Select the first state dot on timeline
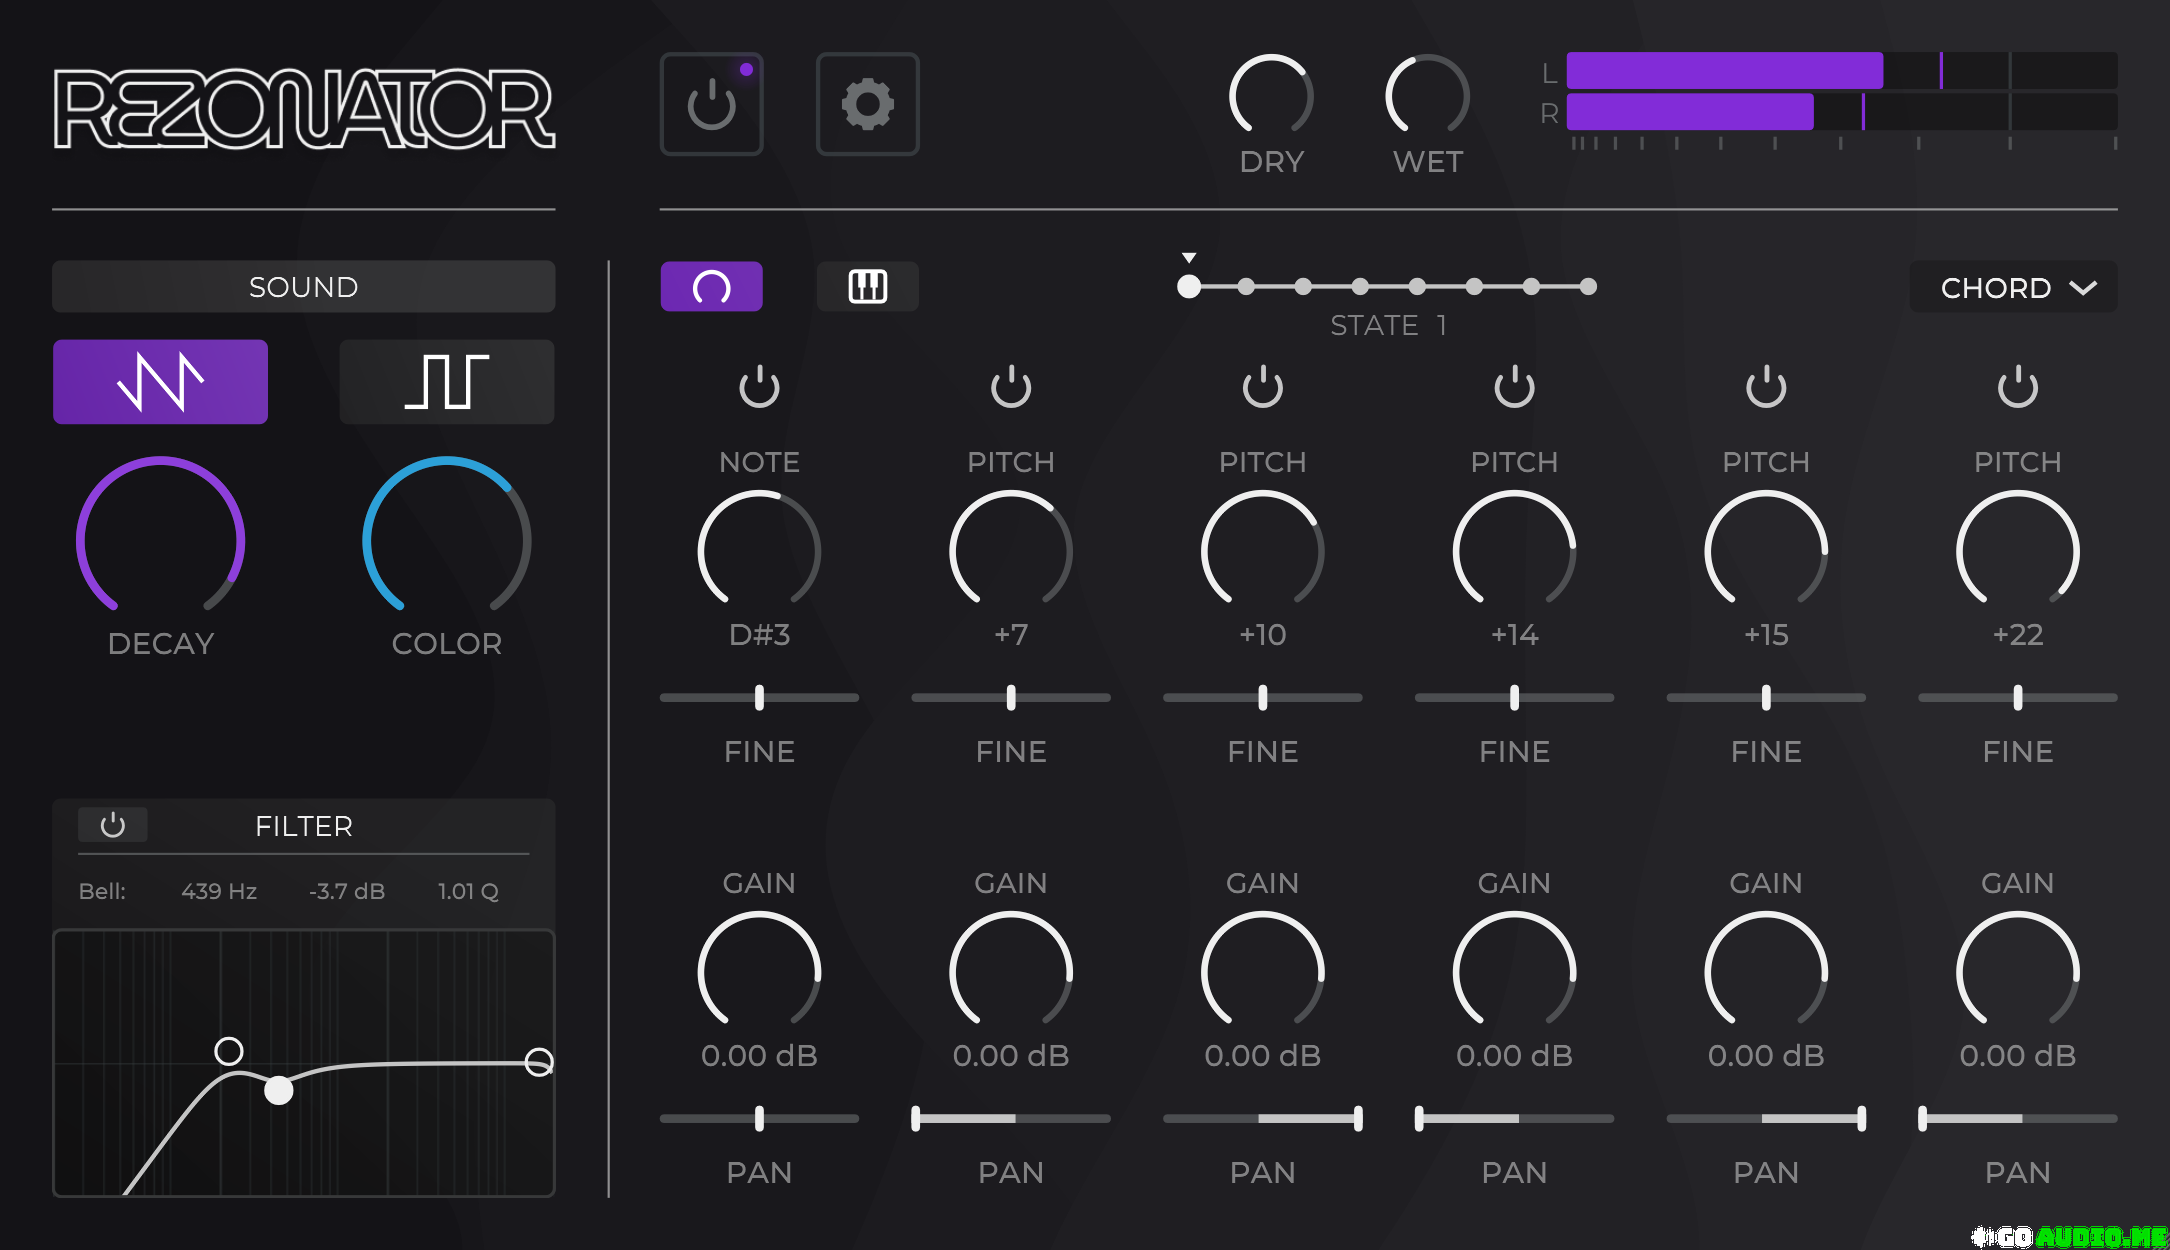Screen dimensions: 2170x1250 coord(1189,287)
